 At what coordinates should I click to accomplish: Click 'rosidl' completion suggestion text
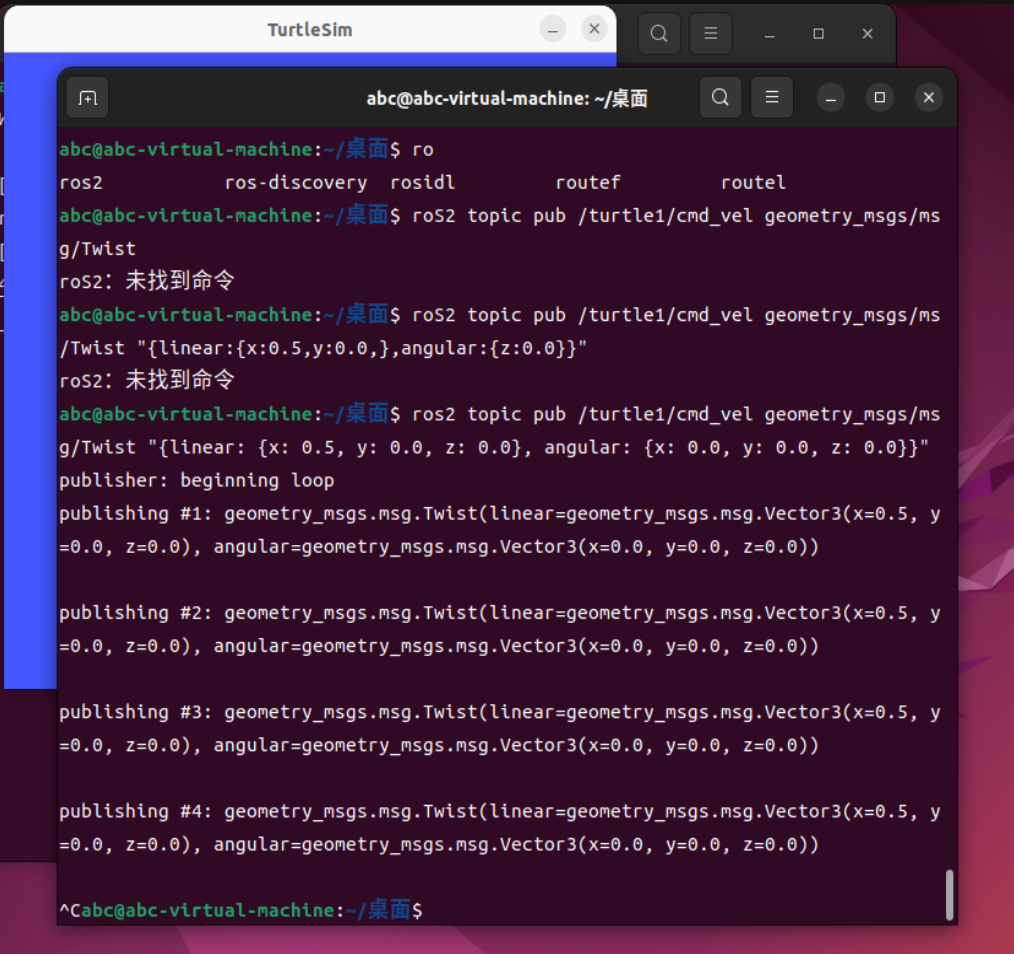(422, 183)
